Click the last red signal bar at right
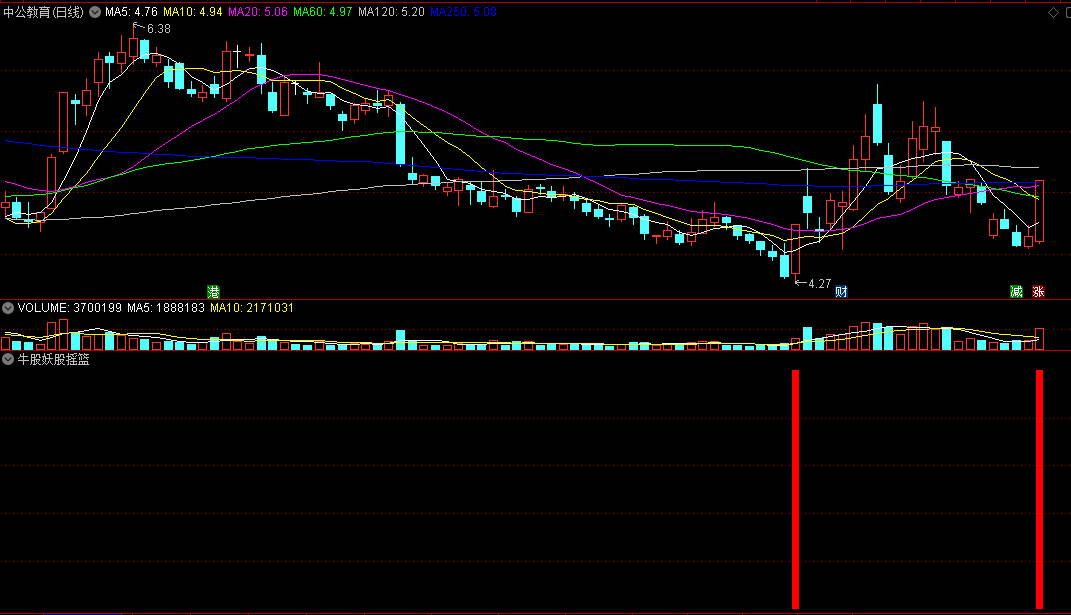1071x615 pixels. coord(1040,489)
